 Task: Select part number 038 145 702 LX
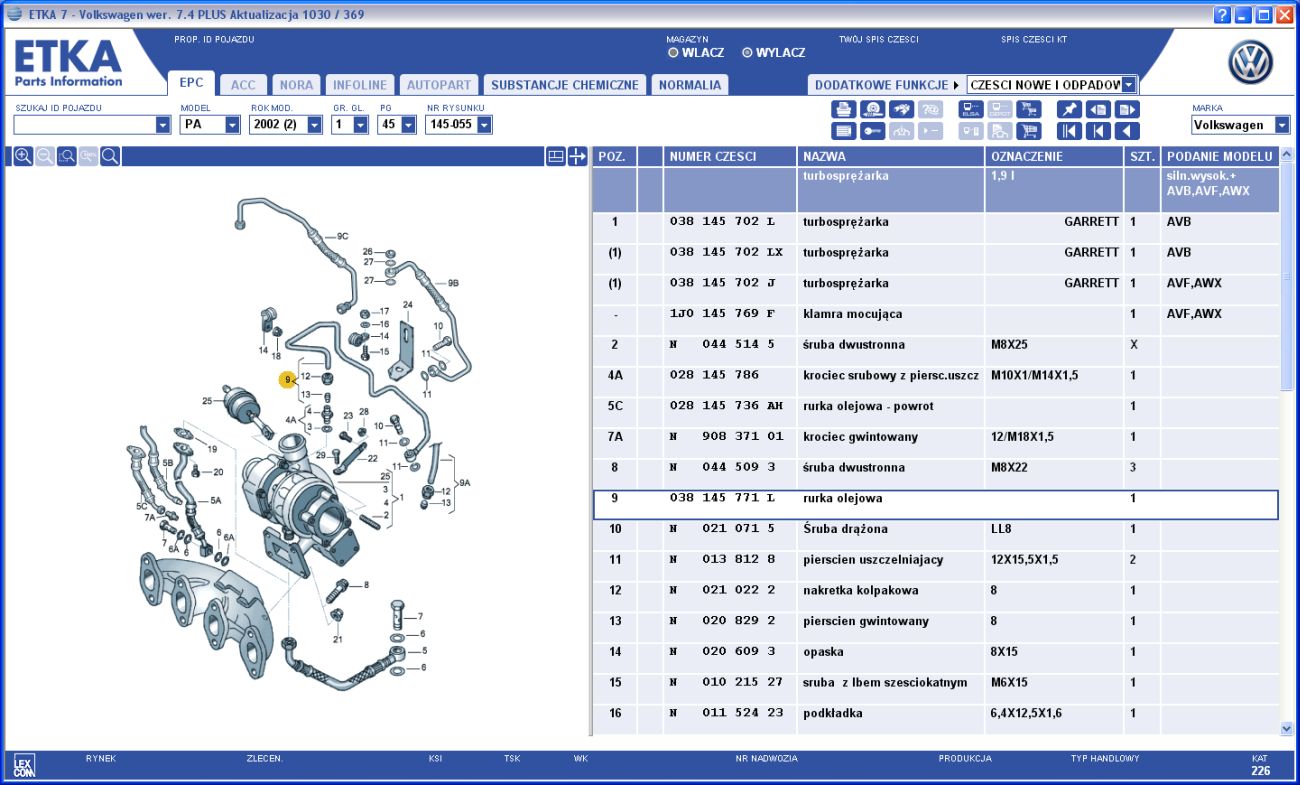726,253
